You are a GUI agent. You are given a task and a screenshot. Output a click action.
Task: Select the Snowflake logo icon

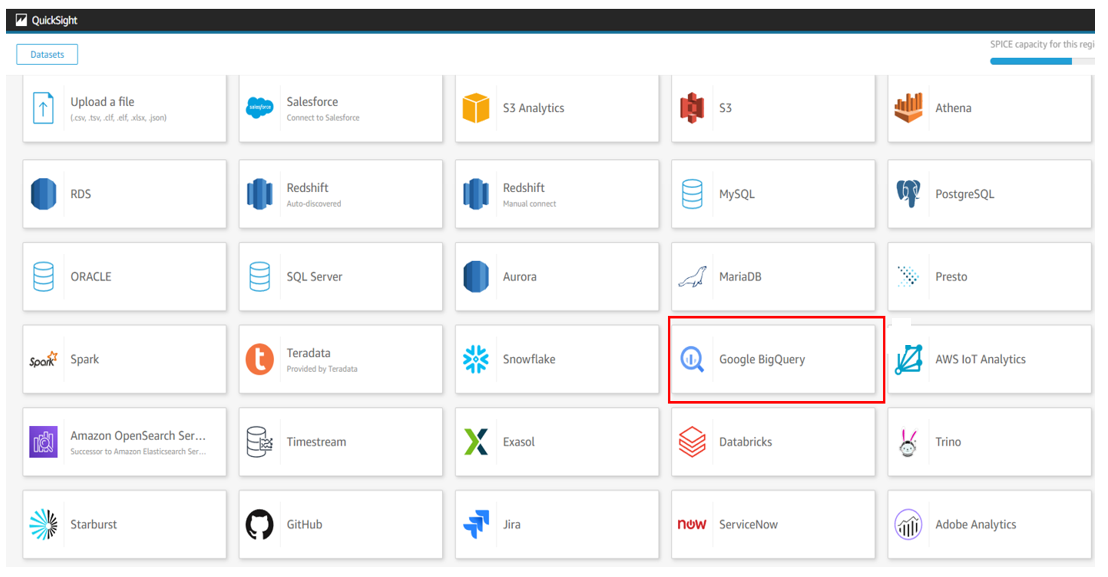click(476, 359)
